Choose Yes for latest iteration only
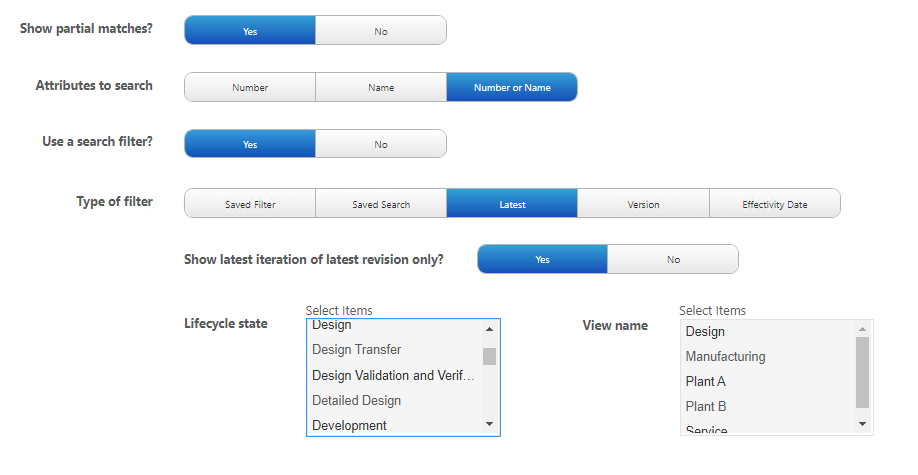The image size is (918, 475). 543,259
